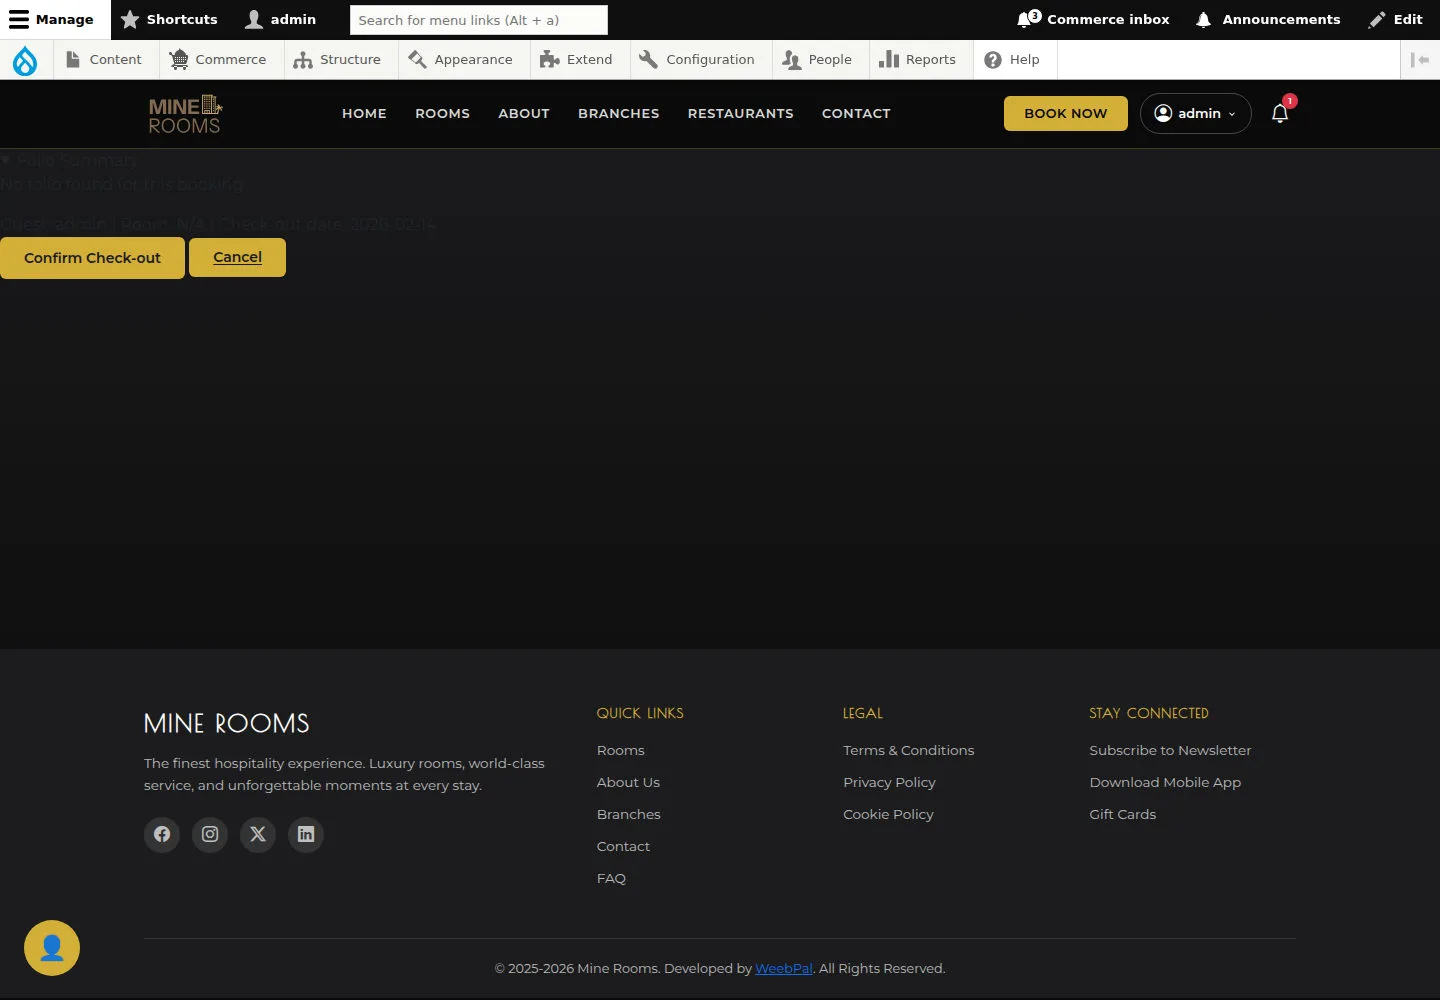Viewport: 1440px width, 1000px height.
Task: Open the admin user toolbar tab
Action: tap(281, 19)
